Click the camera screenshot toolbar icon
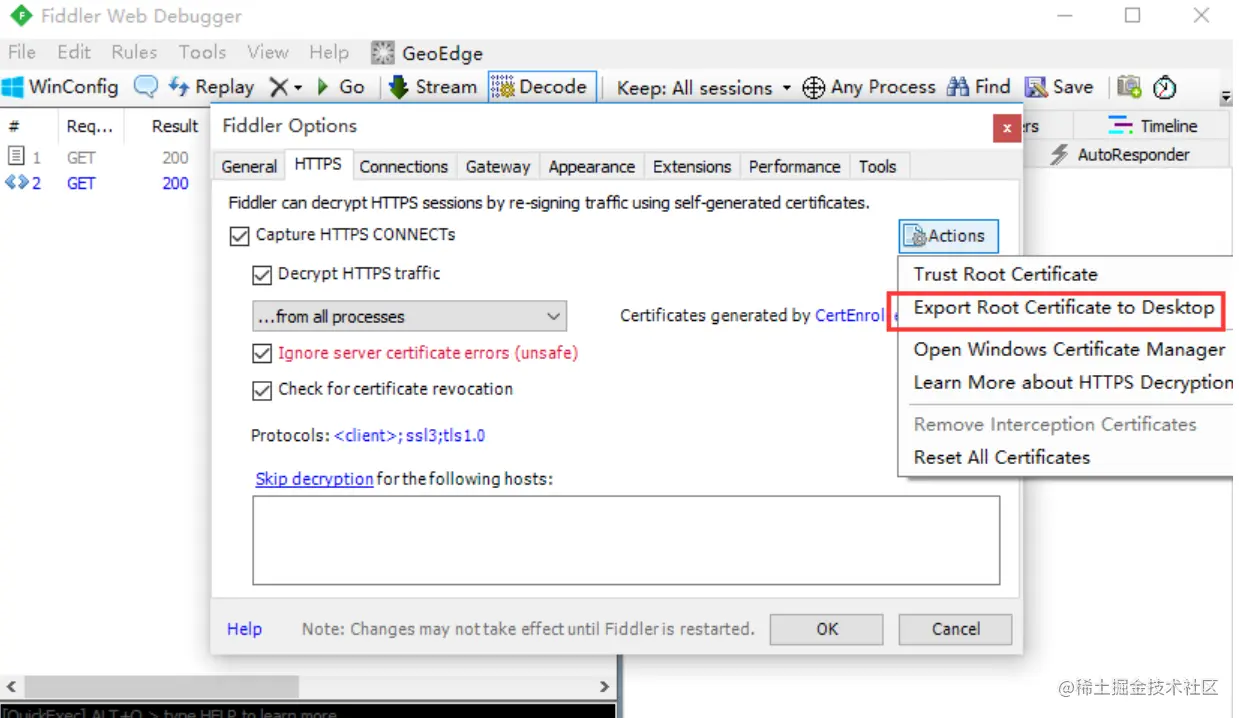The width and height of the screenshot is (1239, 718). pos(1129,87)
